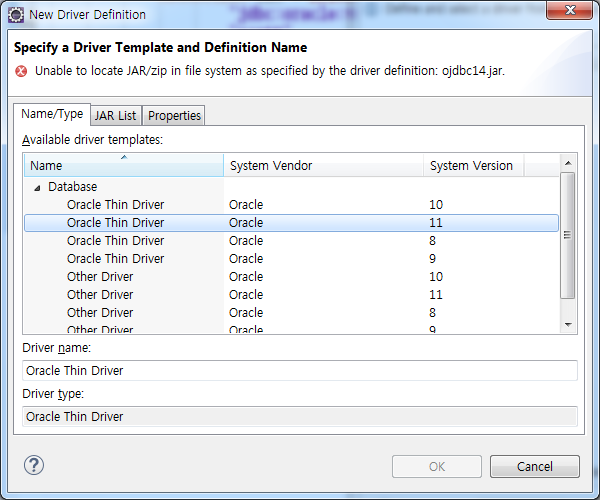This screenshot has height=500, width=600.
Task: Select Oracle Thin Driver version 10 row
Action: click(291, 205)
